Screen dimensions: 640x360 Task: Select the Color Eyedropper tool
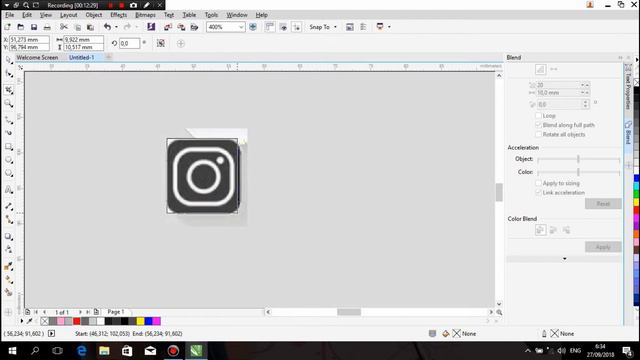(x=9, y=266)
